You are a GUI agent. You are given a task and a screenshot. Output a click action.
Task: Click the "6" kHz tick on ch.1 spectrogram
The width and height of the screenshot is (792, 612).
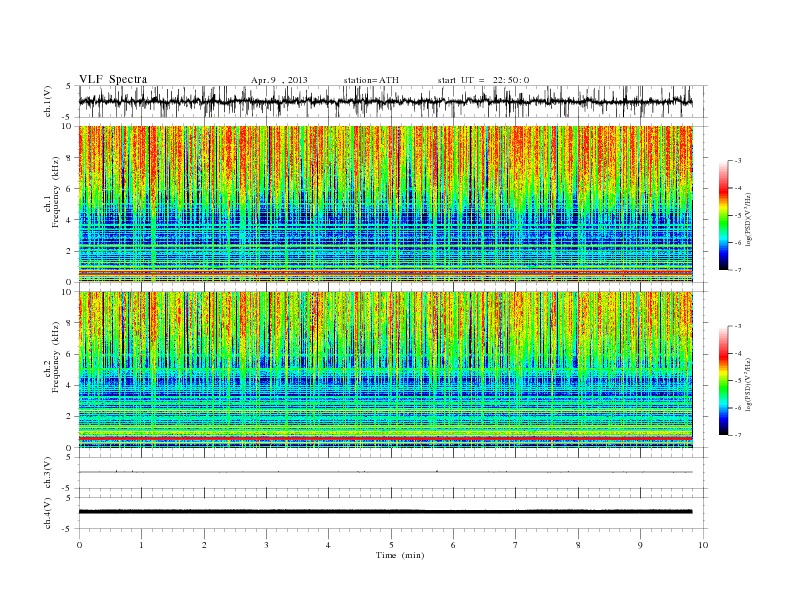[70, 189]
